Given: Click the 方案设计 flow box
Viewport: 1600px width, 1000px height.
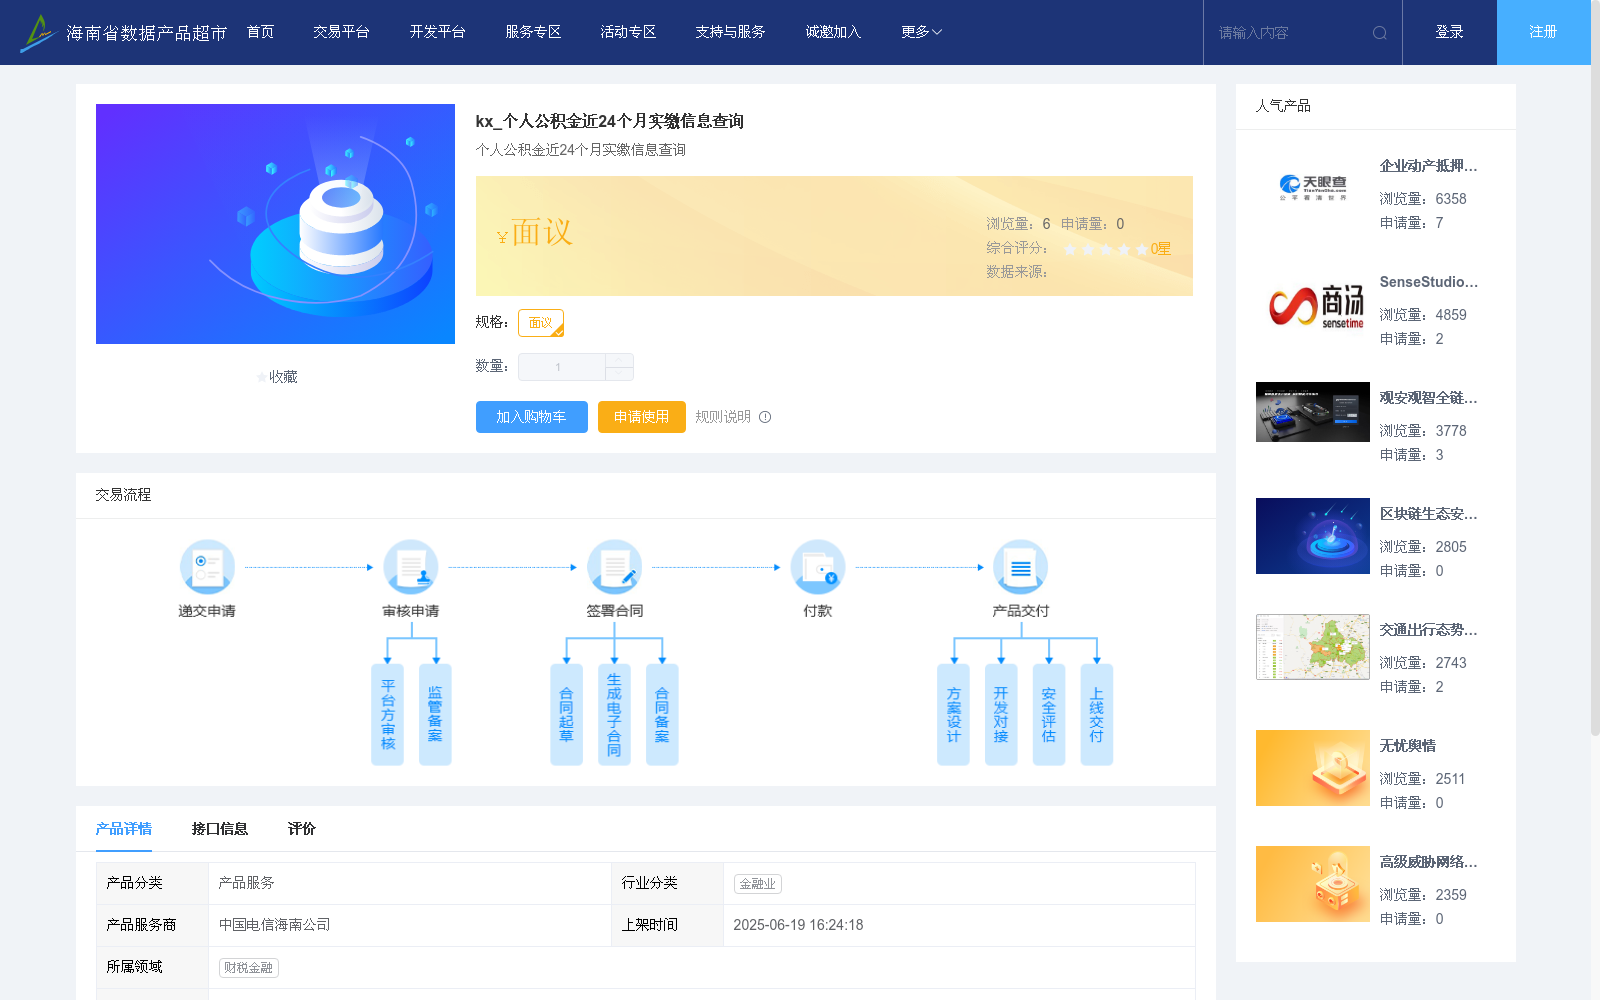Looking at the screenshot, I should [954, 715].
